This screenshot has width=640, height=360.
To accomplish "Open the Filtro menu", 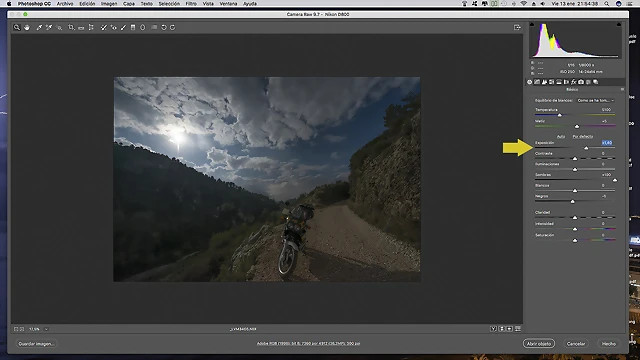I will (191, 4).
